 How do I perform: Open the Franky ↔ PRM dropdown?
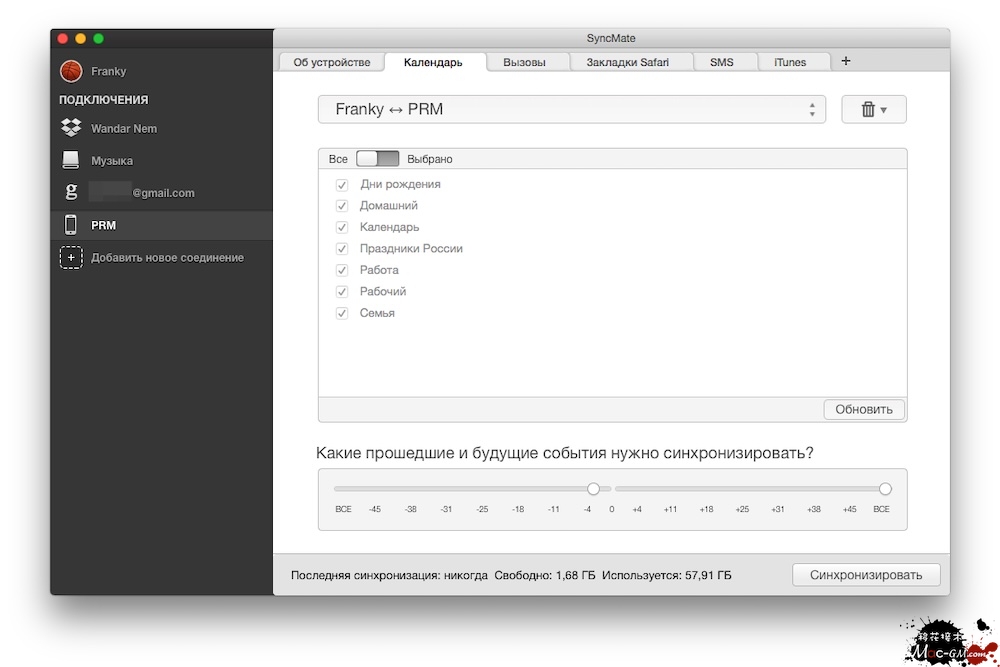pyautogui.click(x=571, y=110)
